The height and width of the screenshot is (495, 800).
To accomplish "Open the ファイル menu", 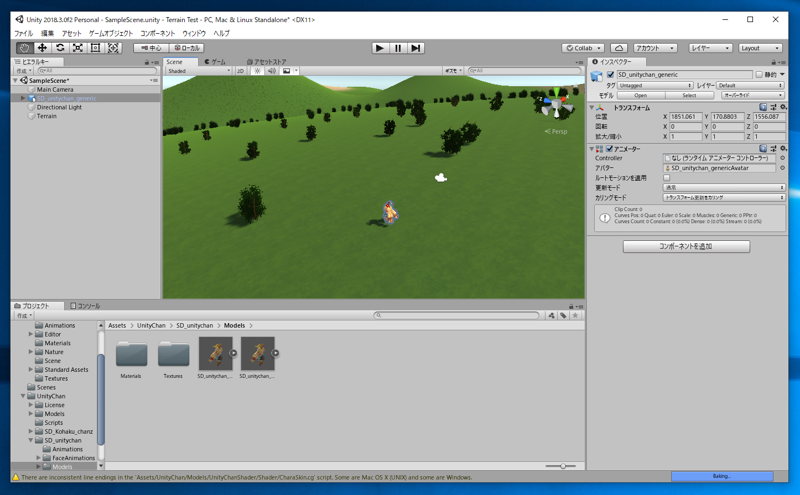I will pos(23,33).
